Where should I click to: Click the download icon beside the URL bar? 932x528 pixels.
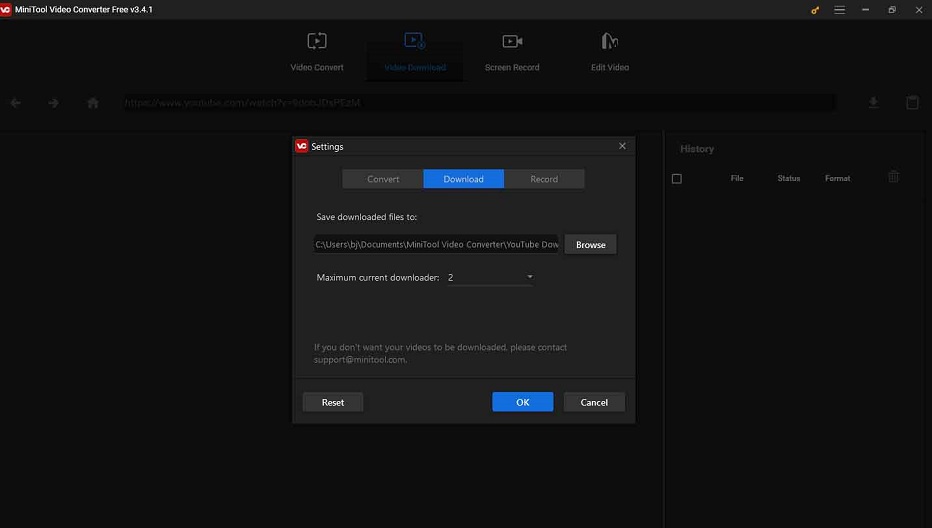(873, 103)
